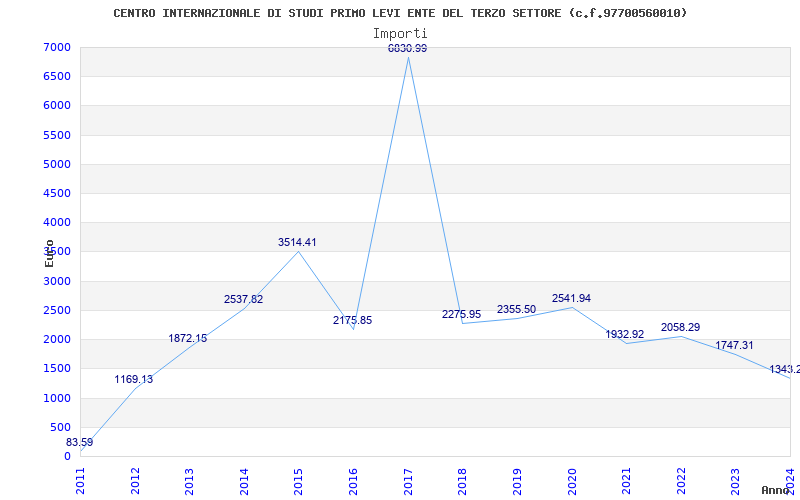Select the 2175.85 data label
Screen dimensions: 800x500
coord(353,320)
